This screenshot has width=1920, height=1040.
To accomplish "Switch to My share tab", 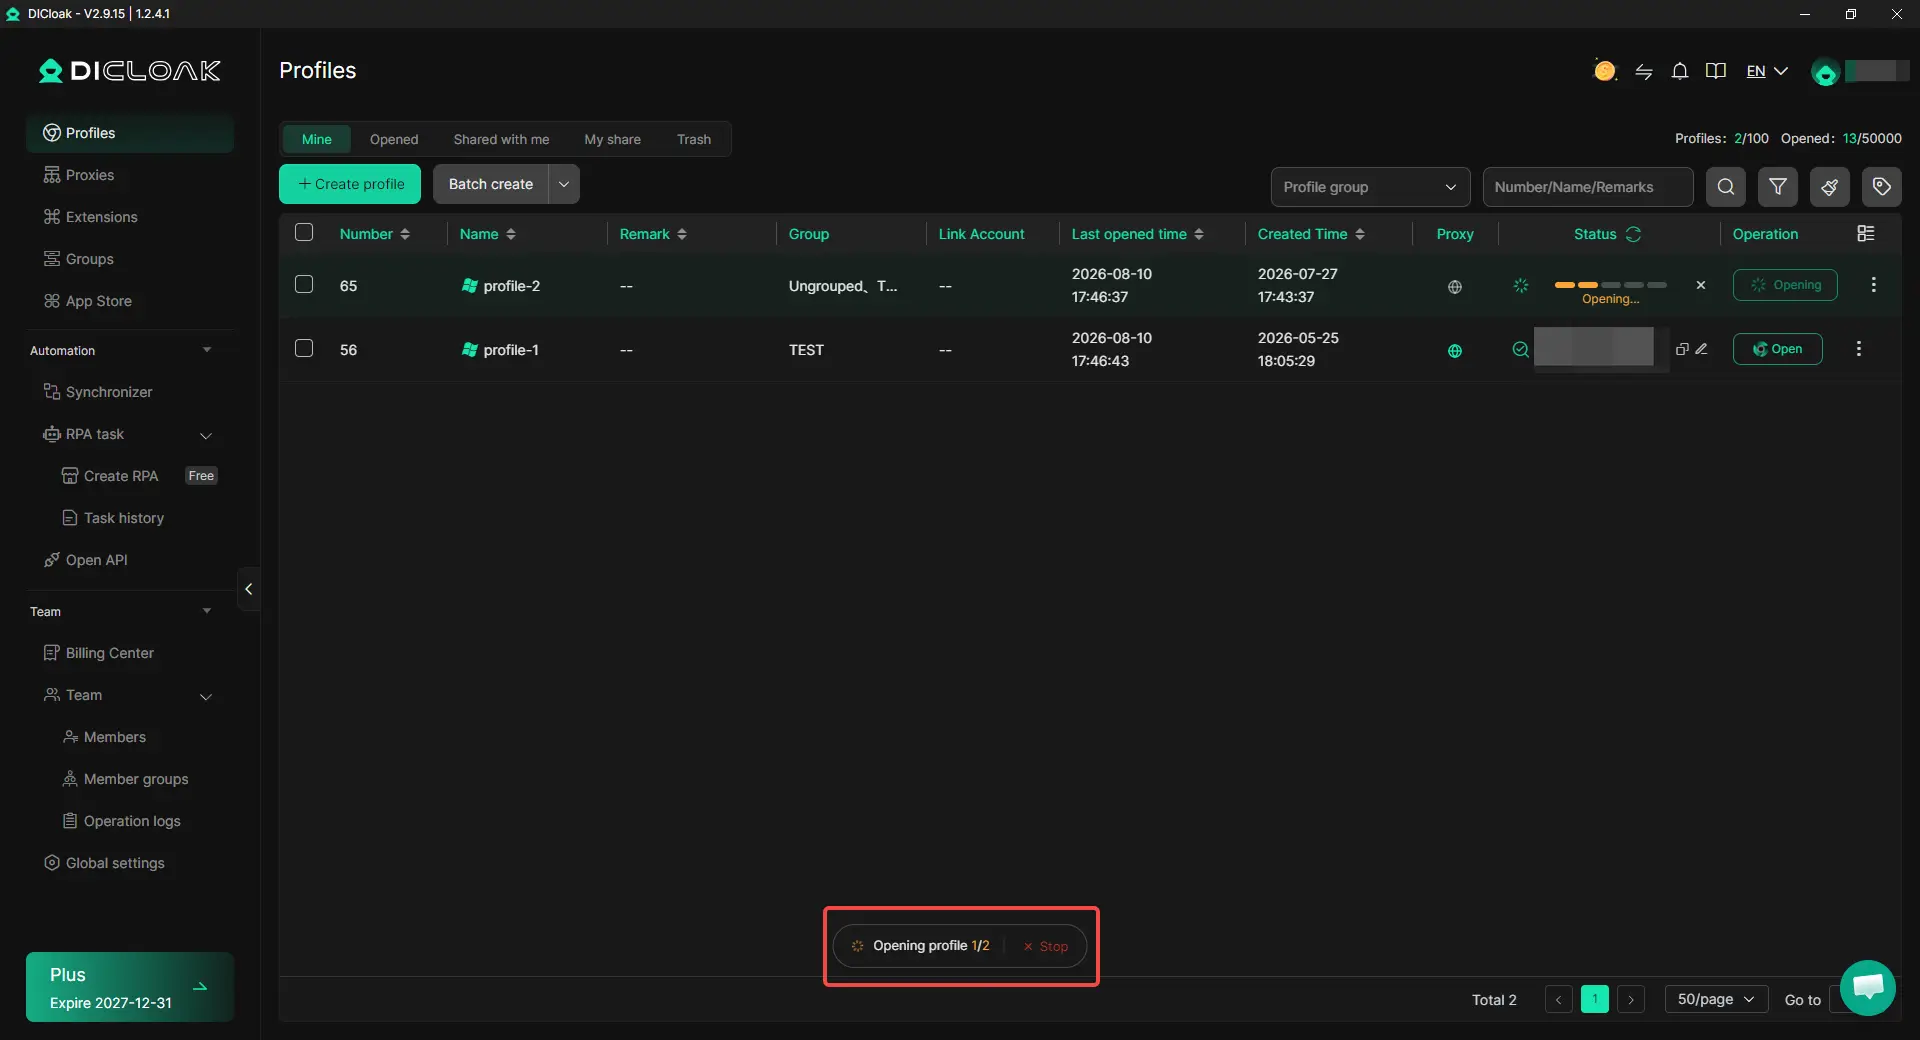I will tap(612, 139).
